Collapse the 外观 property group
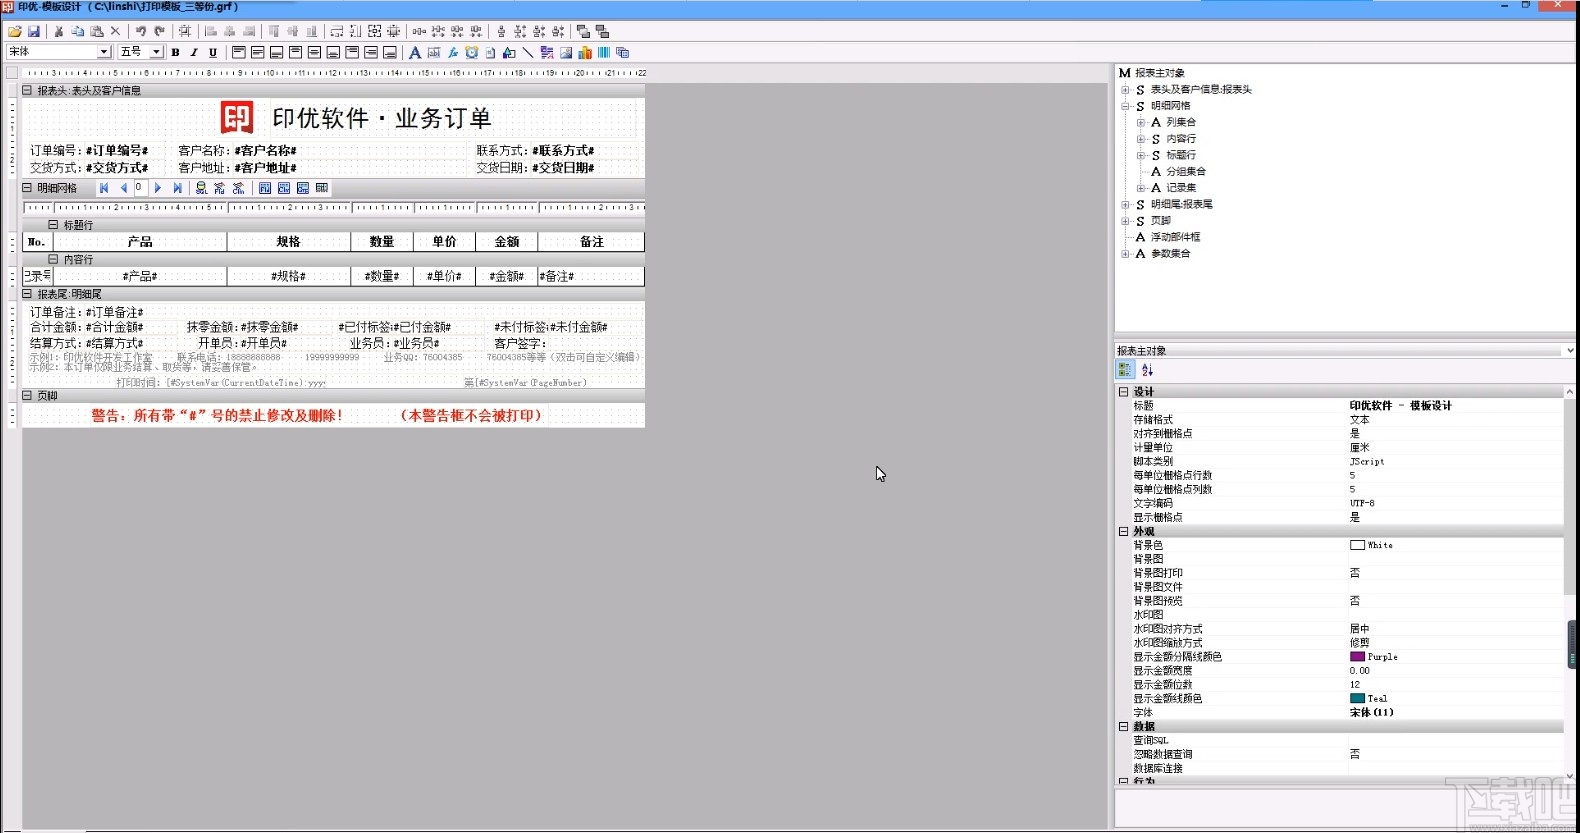The height and width of the screenshot is (833, 1580). point(1123,532)
